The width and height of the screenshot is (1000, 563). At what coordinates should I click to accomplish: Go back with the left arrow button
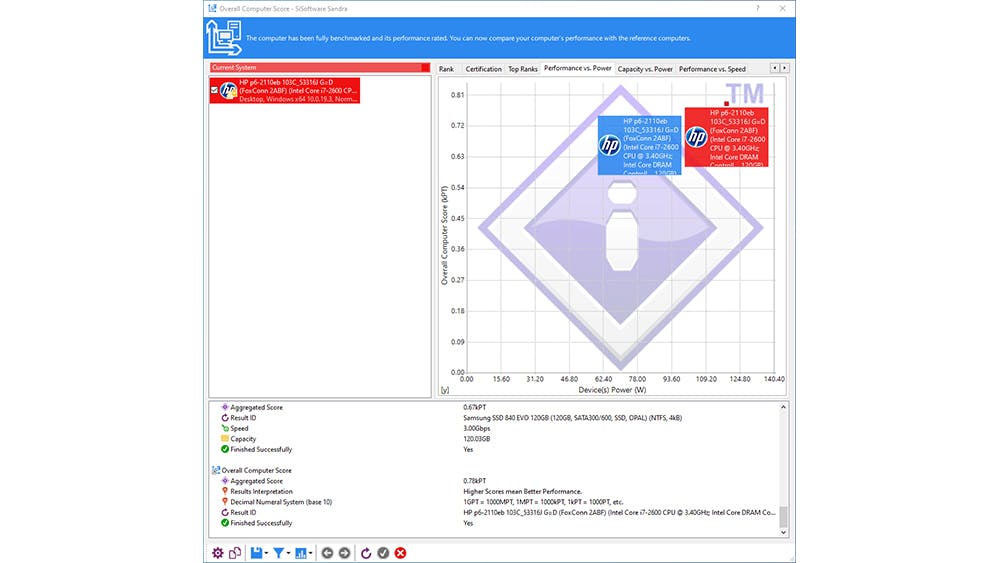pos(327,553)
